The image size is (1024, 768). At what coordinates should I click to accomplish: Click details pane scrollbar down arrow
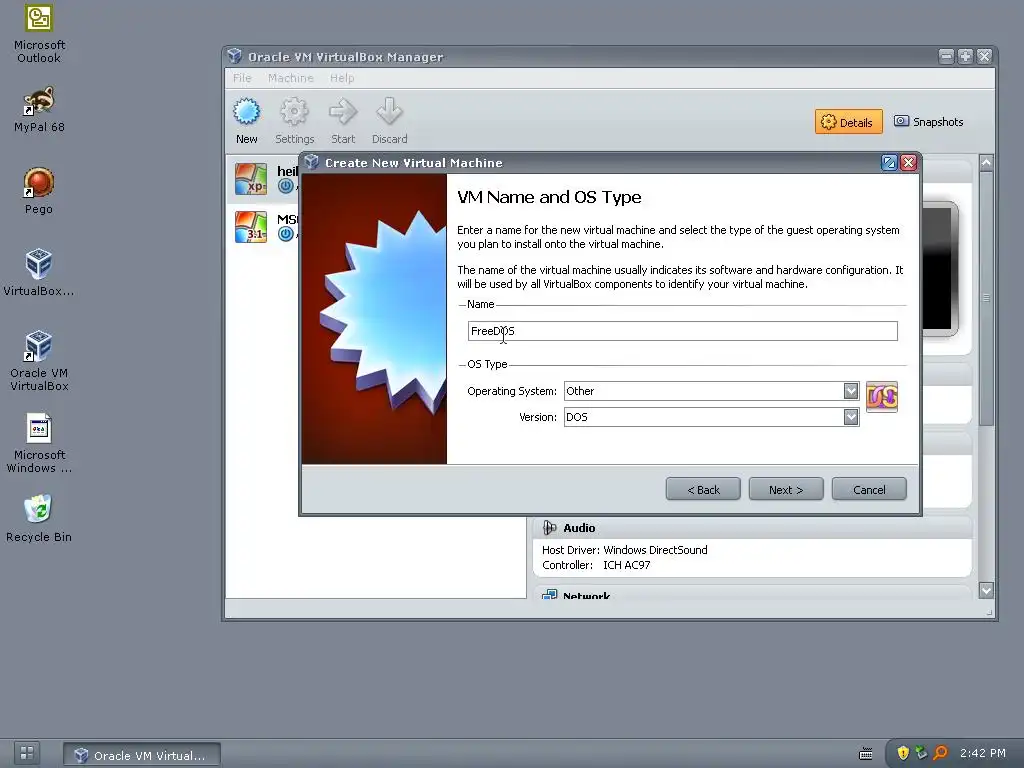986,590
